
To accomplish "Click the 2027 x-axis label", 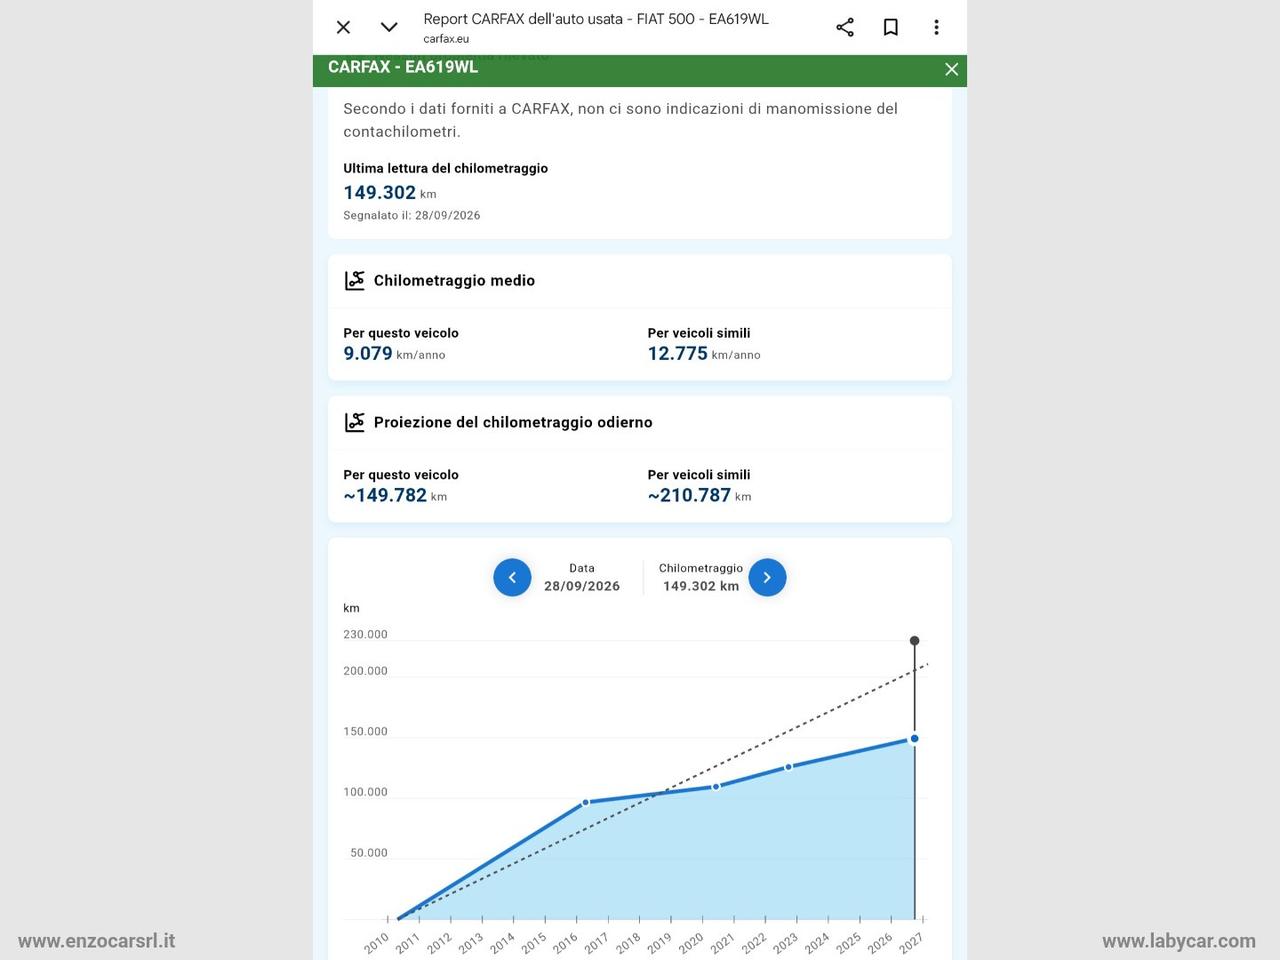I will coord(911,943).
